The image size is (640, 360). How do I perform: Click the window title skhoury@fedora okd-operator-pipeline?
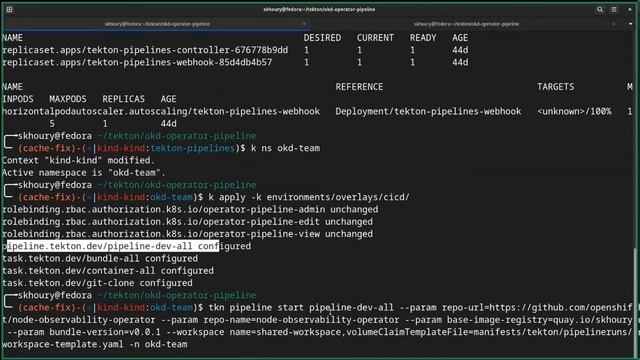[x=319, y=9]
